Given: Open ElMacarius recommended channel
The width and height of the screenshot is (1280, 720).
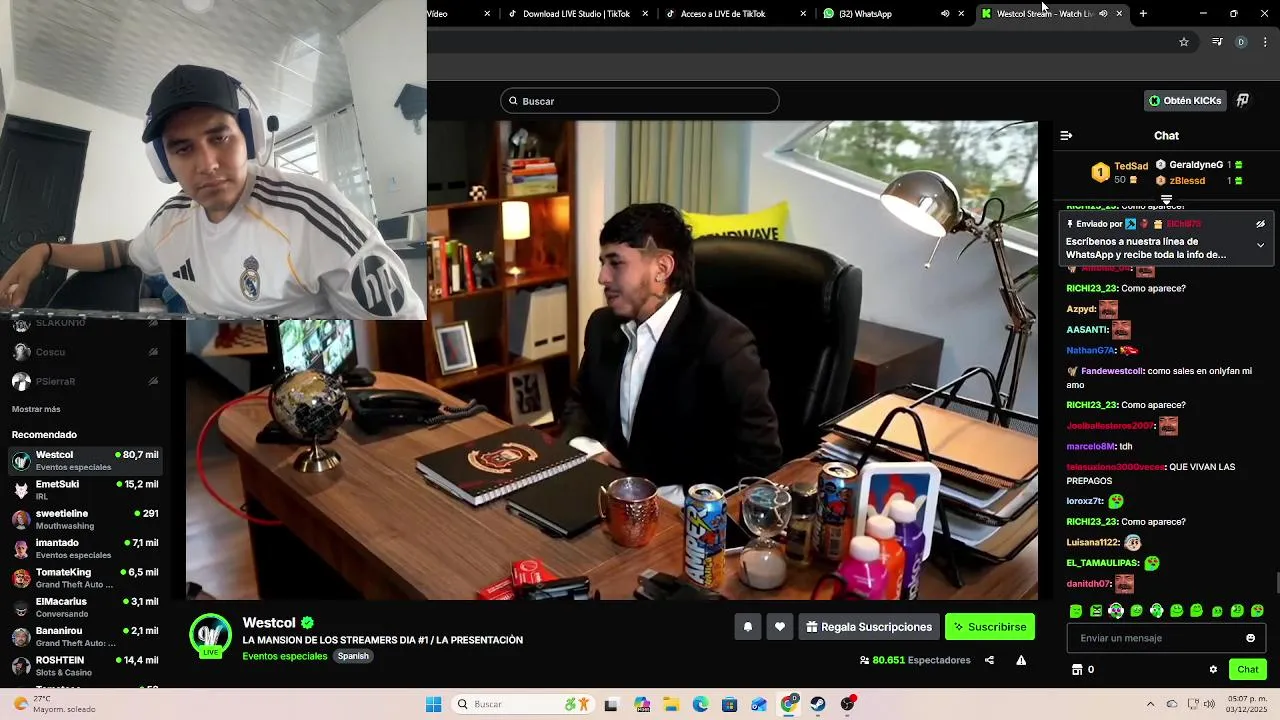Looking at the screenshot, I should [85, 607].
